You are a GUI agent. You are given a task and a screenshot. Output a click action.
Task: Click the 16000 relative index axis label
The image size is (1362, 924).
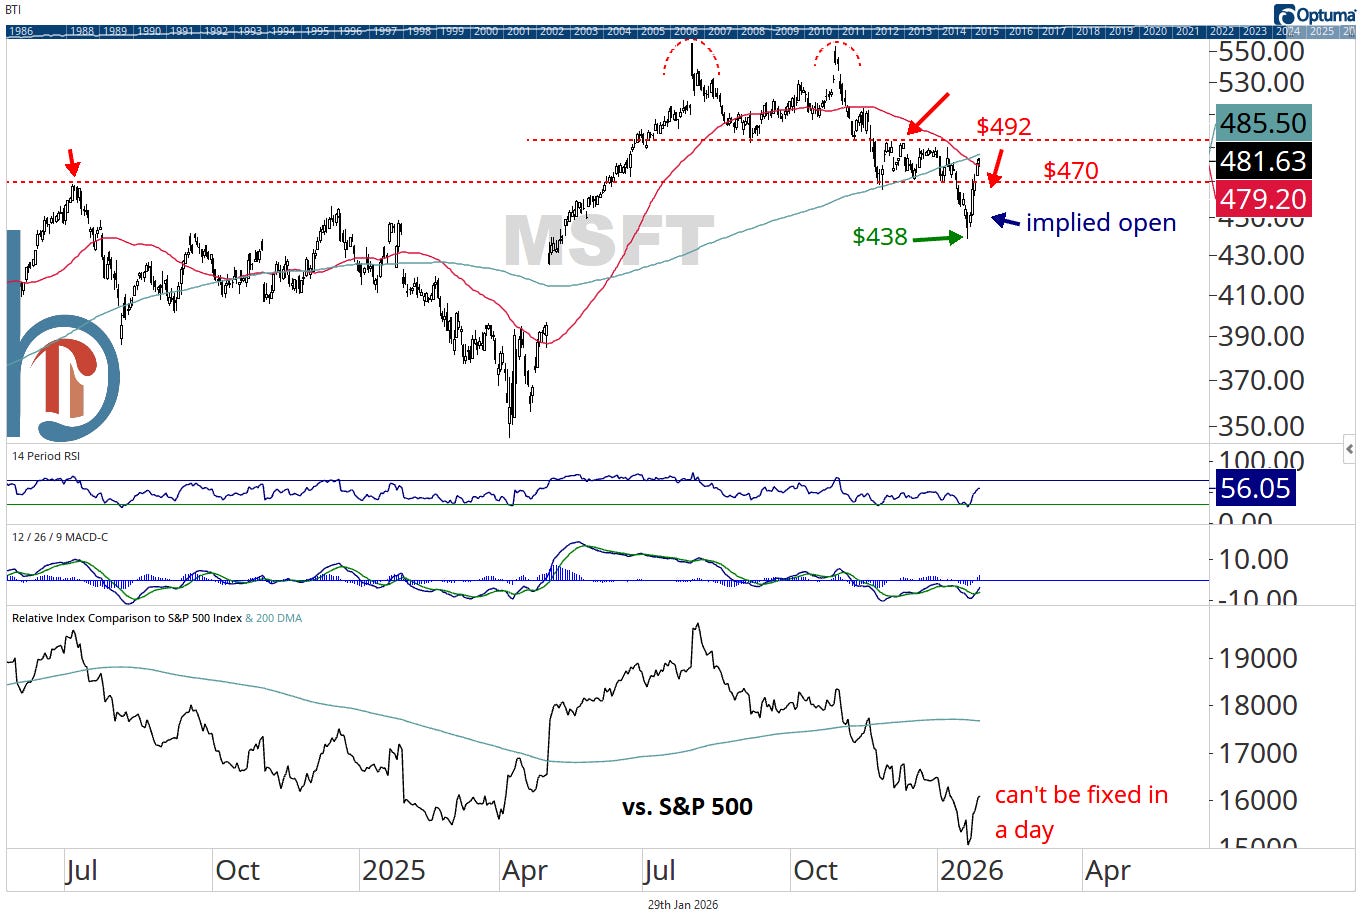point(1256,800)
